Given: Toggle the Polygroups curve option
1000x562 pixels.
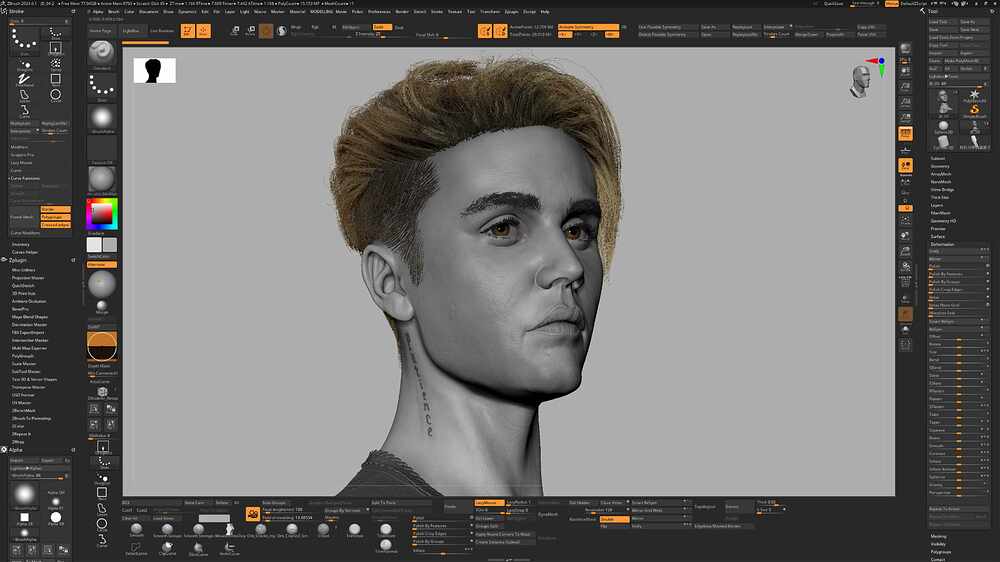Looking at the screenshot, I should click(55, 217).
